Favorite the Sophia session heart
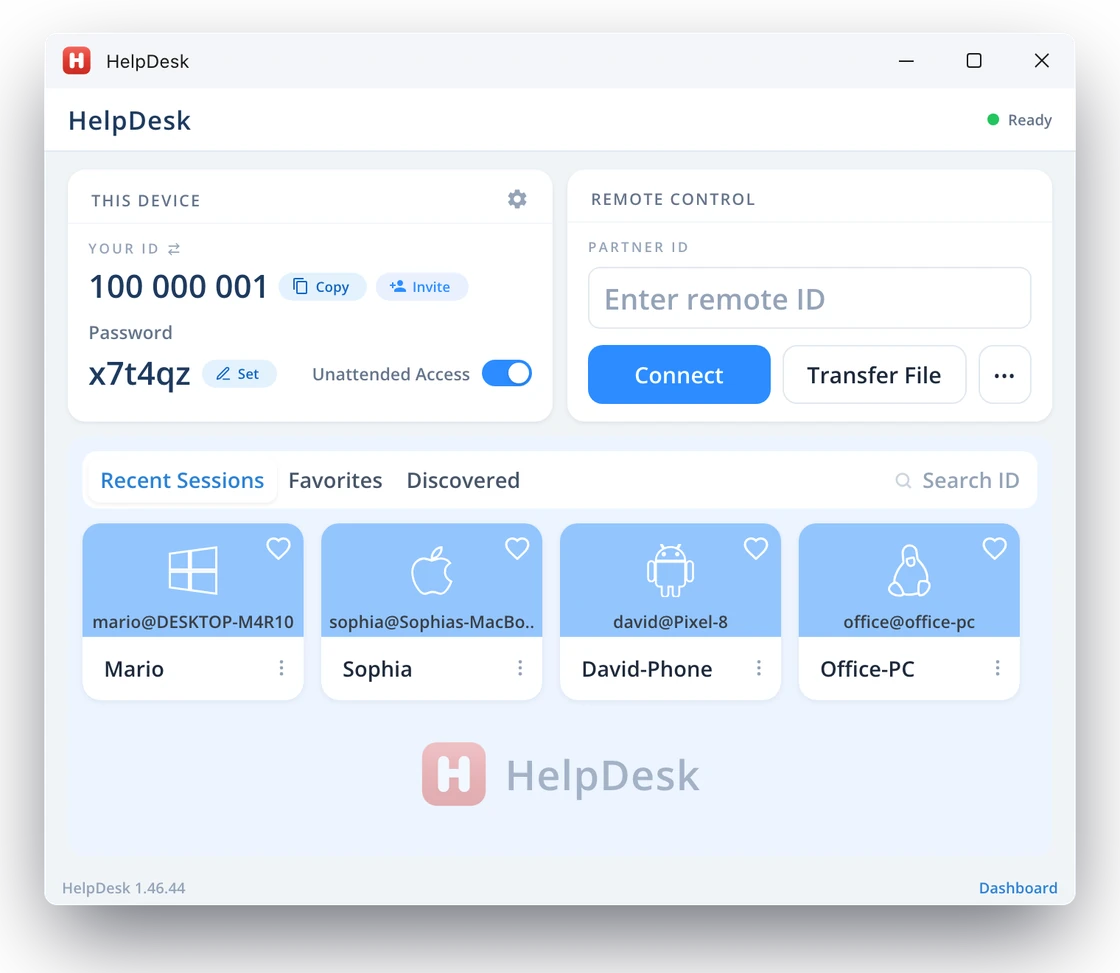Image resolution: width=1120 pixels, height=973 pixels. coord(517,549)
